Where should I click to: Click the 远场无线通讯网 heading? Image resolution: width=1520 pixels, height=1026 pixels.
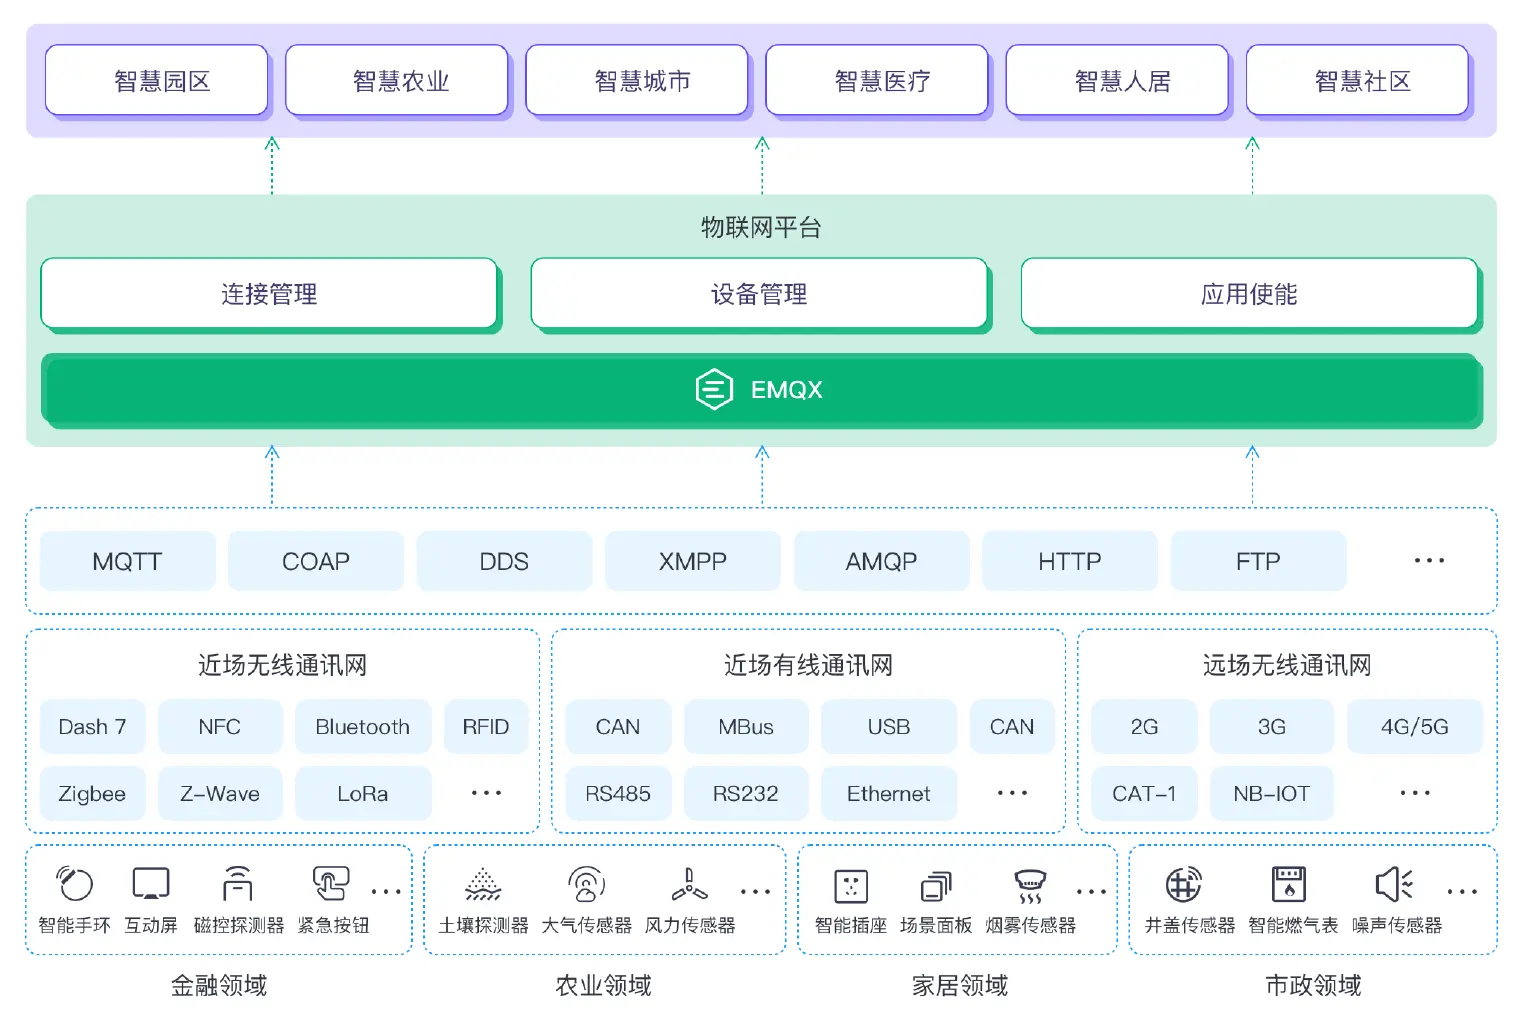[x=1287, y=665]
